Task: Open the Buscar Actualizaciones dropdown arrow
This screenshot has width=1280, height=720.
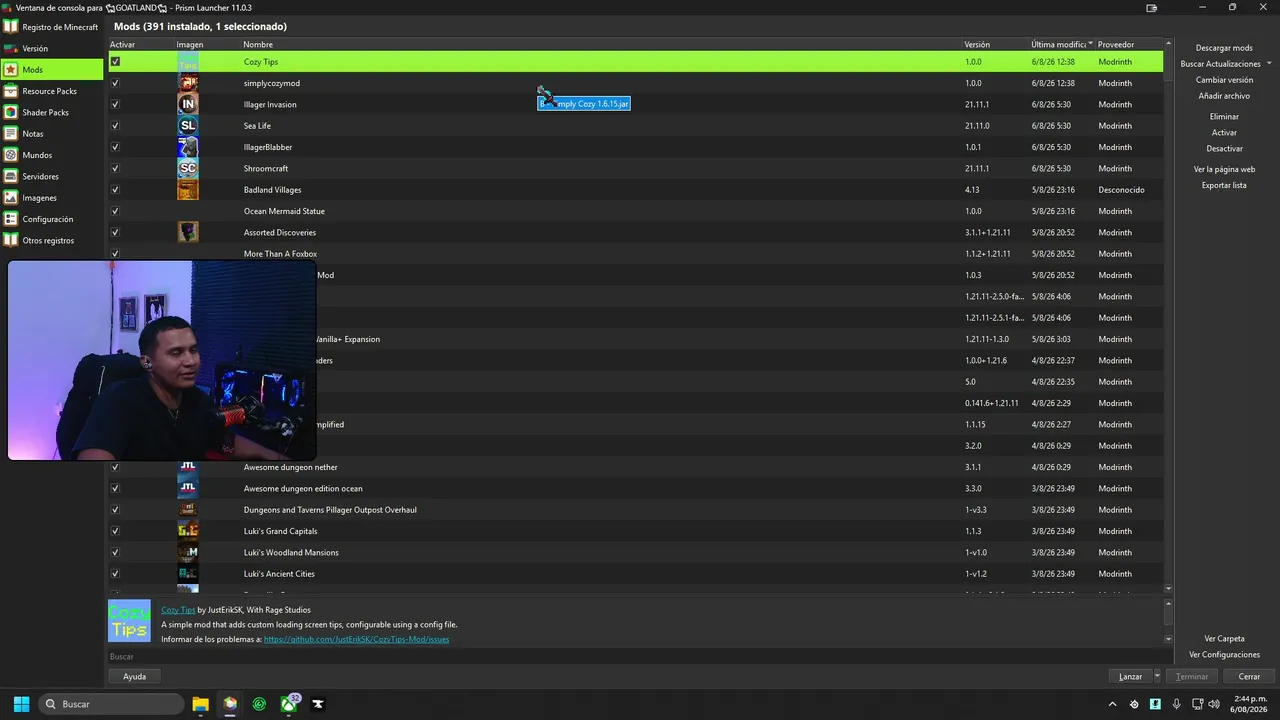Action: click(x=1269, y=64)
